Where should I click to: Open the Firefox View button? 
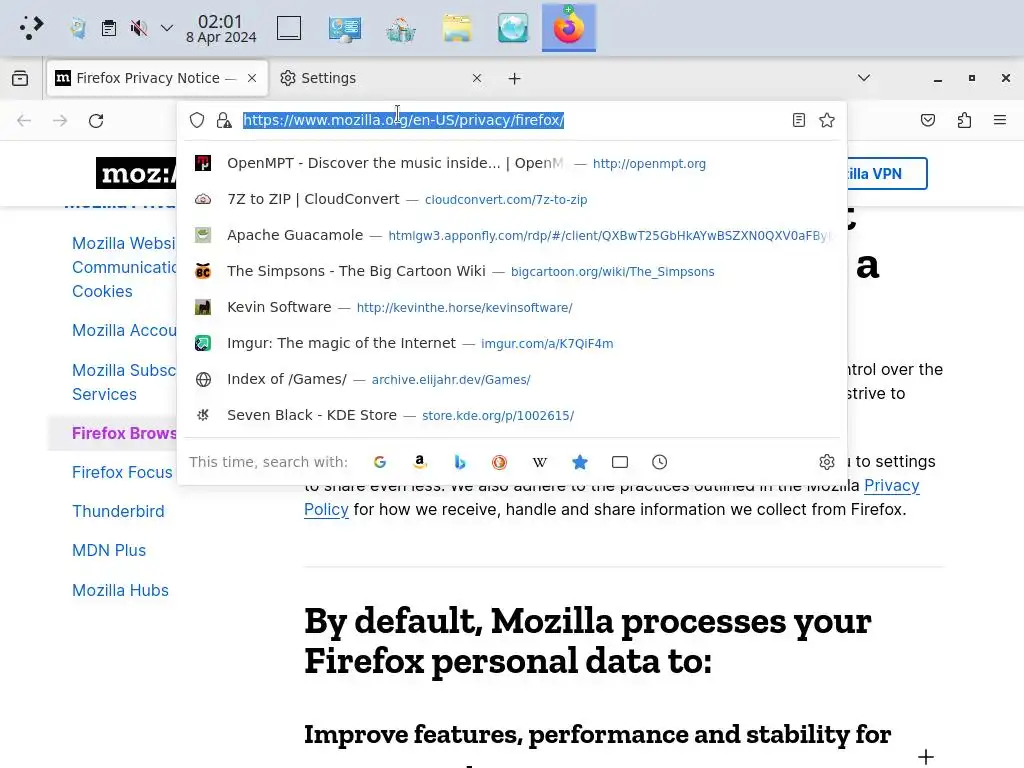click(20, 78)
